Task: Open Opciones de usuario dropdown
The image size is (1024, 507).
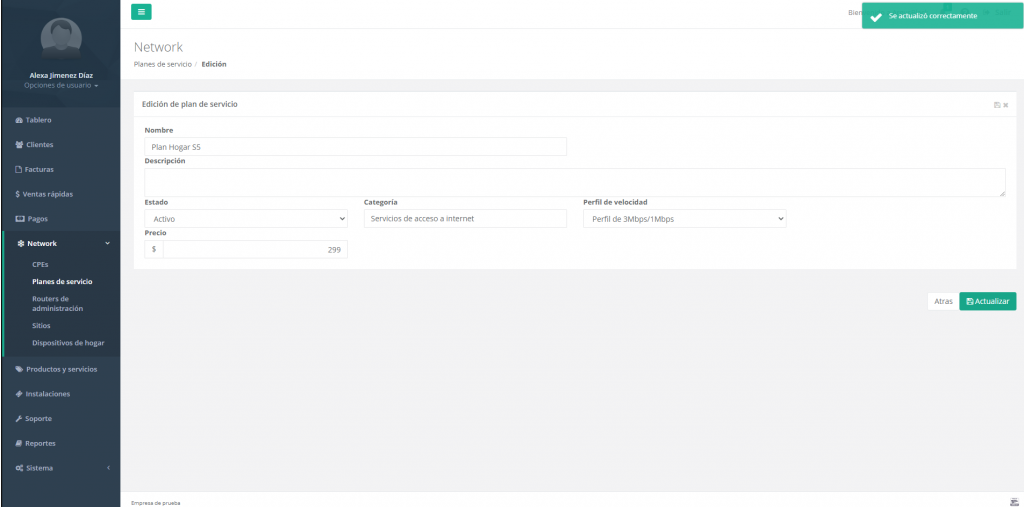Action: pos(61,86)
